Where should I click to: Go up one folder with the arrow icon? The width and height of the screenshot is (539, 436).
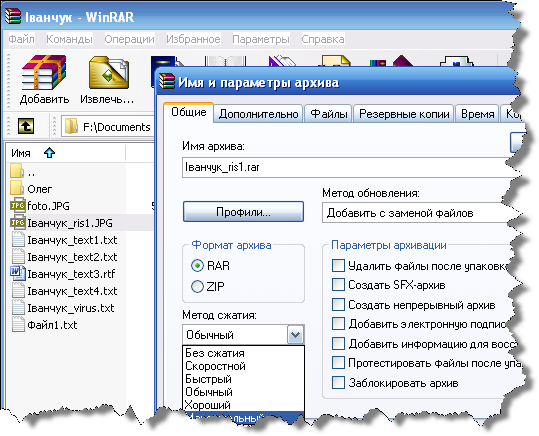(x=26, y=126)
